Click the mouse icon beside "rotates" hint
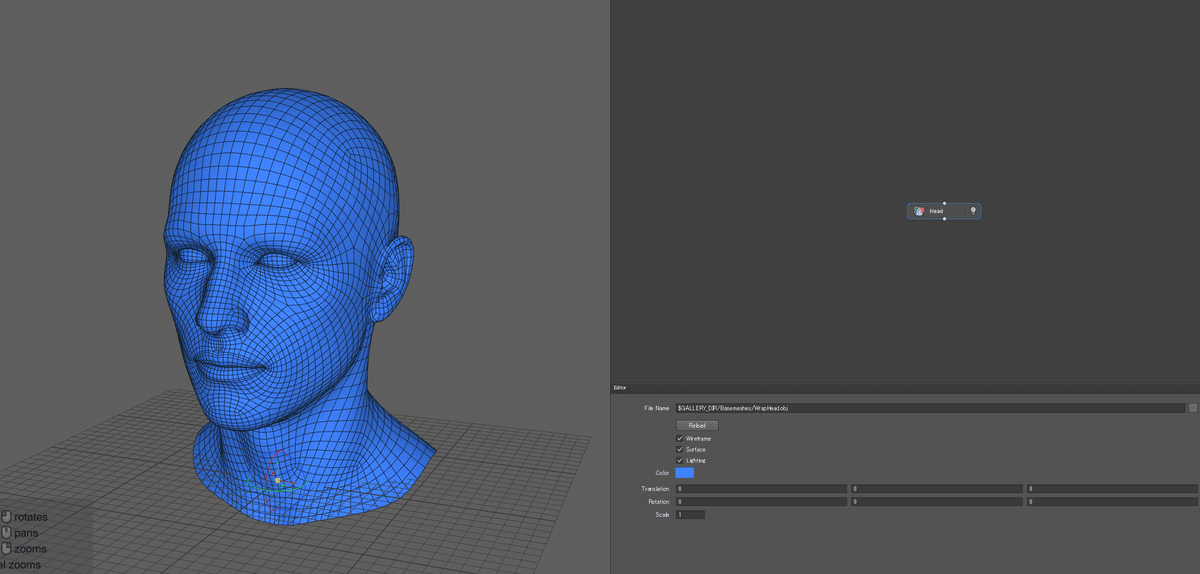The height and width of the screenshot is (574, 1200). [x=6, y=517]
